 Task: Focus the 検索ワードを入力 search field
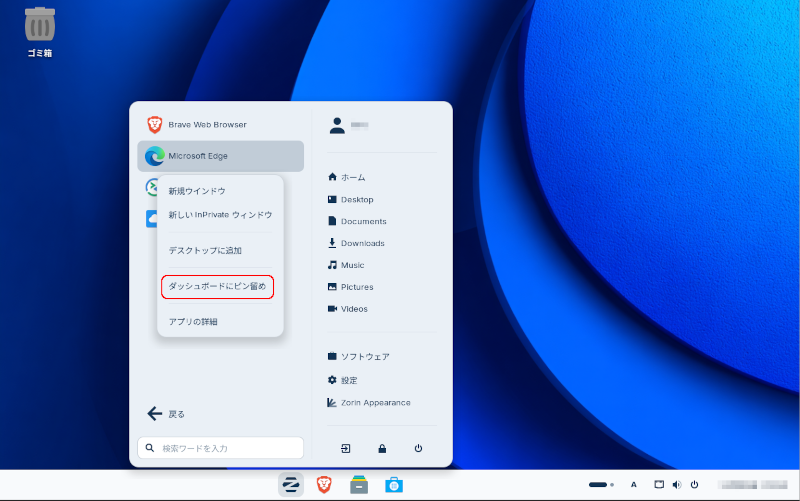pos(220,448)
